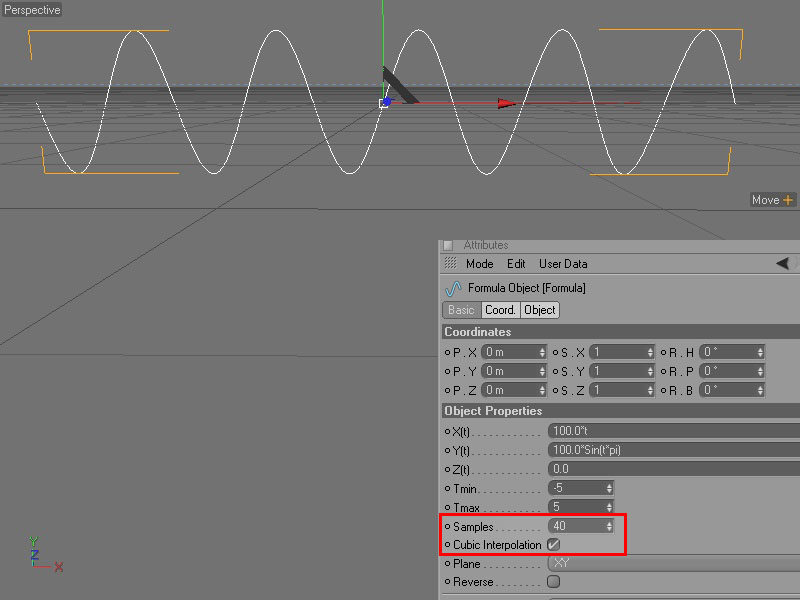Click the Move label in viewport
Screen dimensions: 800x600
tap(765, 200)
